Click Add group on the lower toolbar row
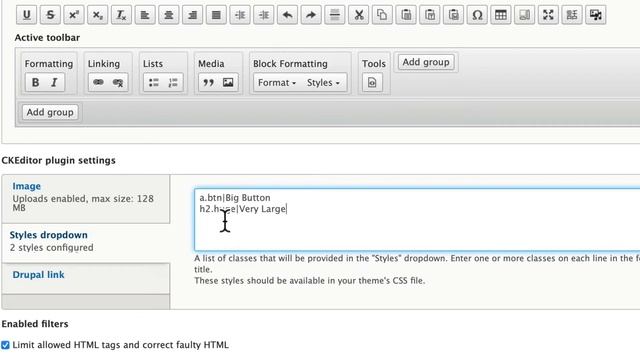The image size is (640, 360). pyautogui.click(x=50, y=112)
